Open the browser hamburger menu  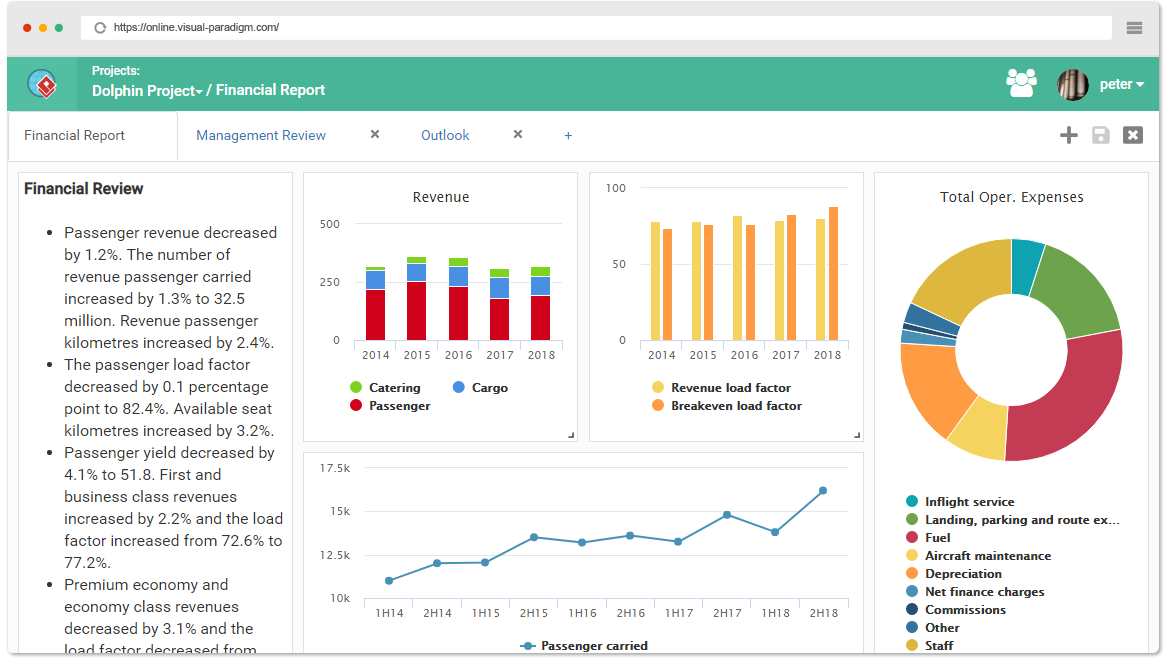point(1134,28)
